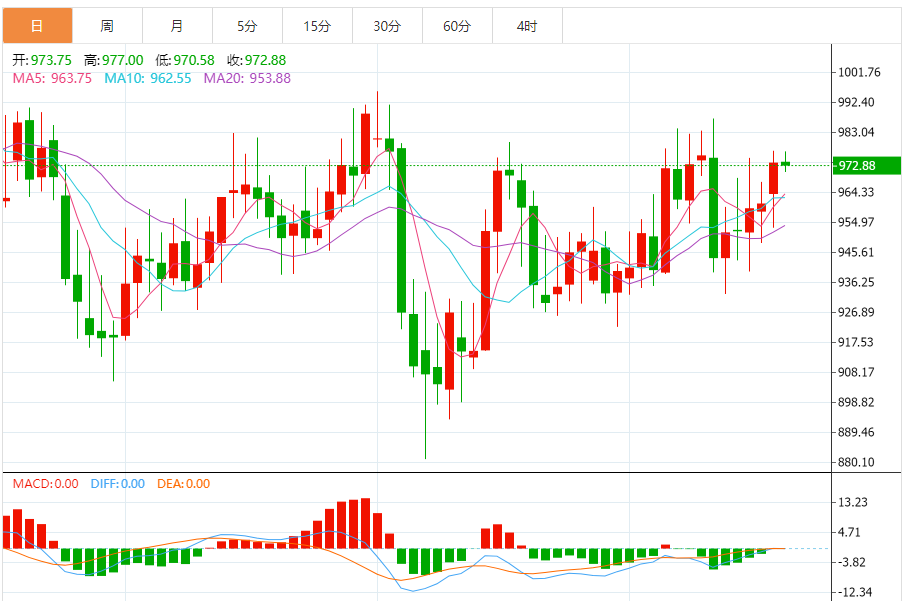Click the MA20: 953.88 indicator label
This screenshot has height=601, width=904.
click(x=247, y=78)
